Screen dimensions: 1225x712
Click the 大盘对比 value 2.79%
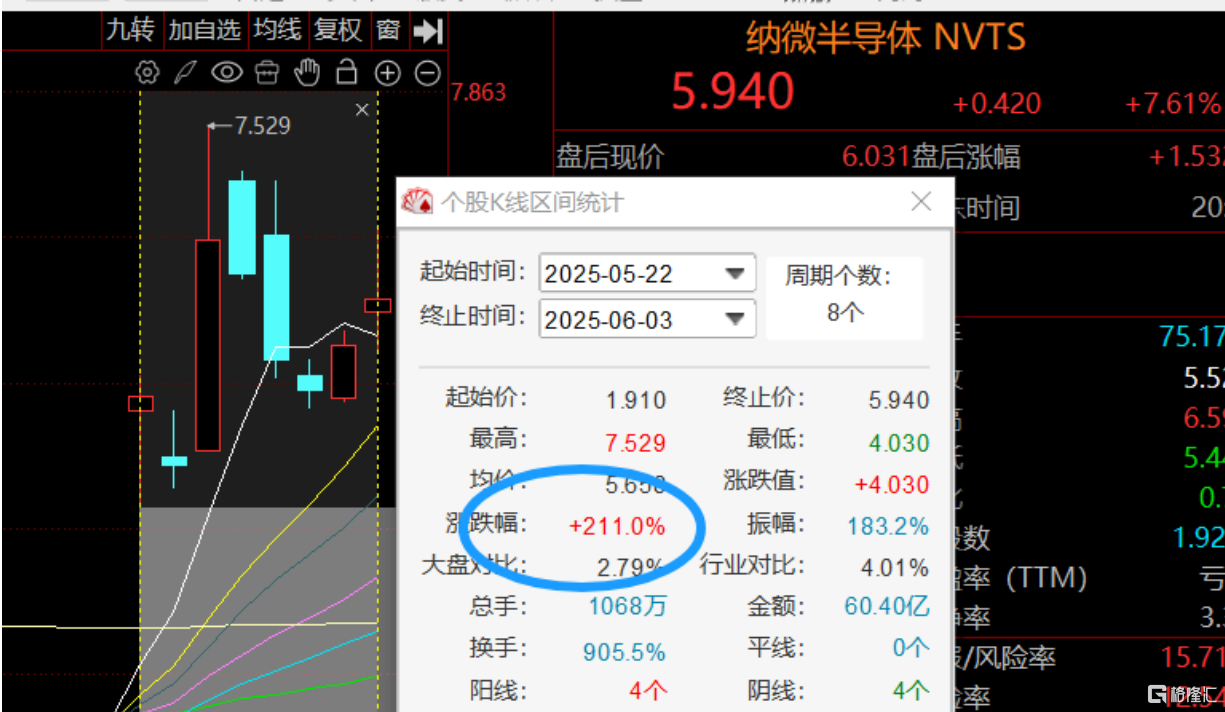[631, 568]
